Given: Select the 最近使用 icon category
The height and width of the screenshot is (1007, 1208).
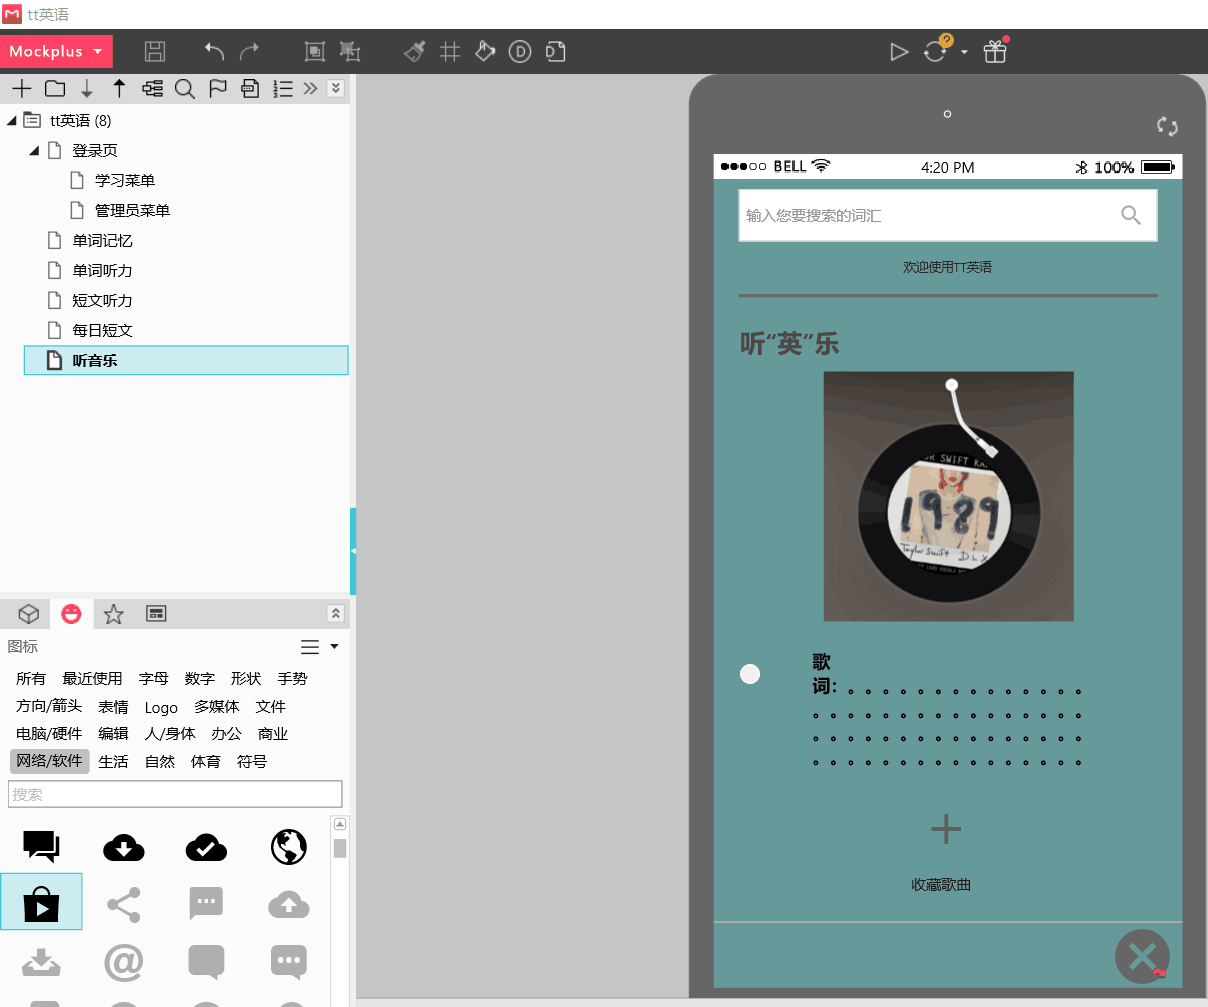Looking at the screenshot, I should (92, 679).
